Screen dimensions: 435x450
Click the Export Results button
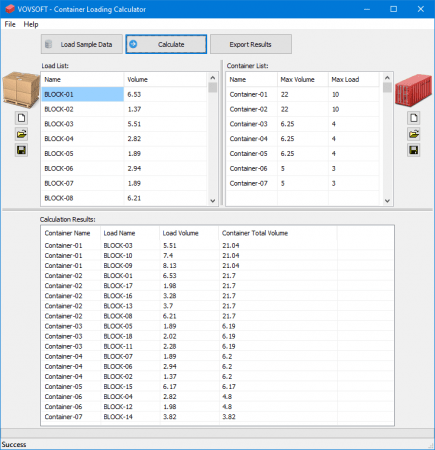[251, 44]
